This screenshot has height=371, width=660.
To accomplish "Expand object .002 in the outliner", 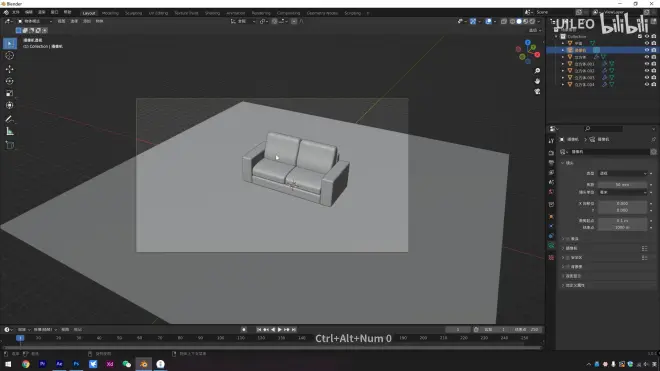I will pos(563,71).
